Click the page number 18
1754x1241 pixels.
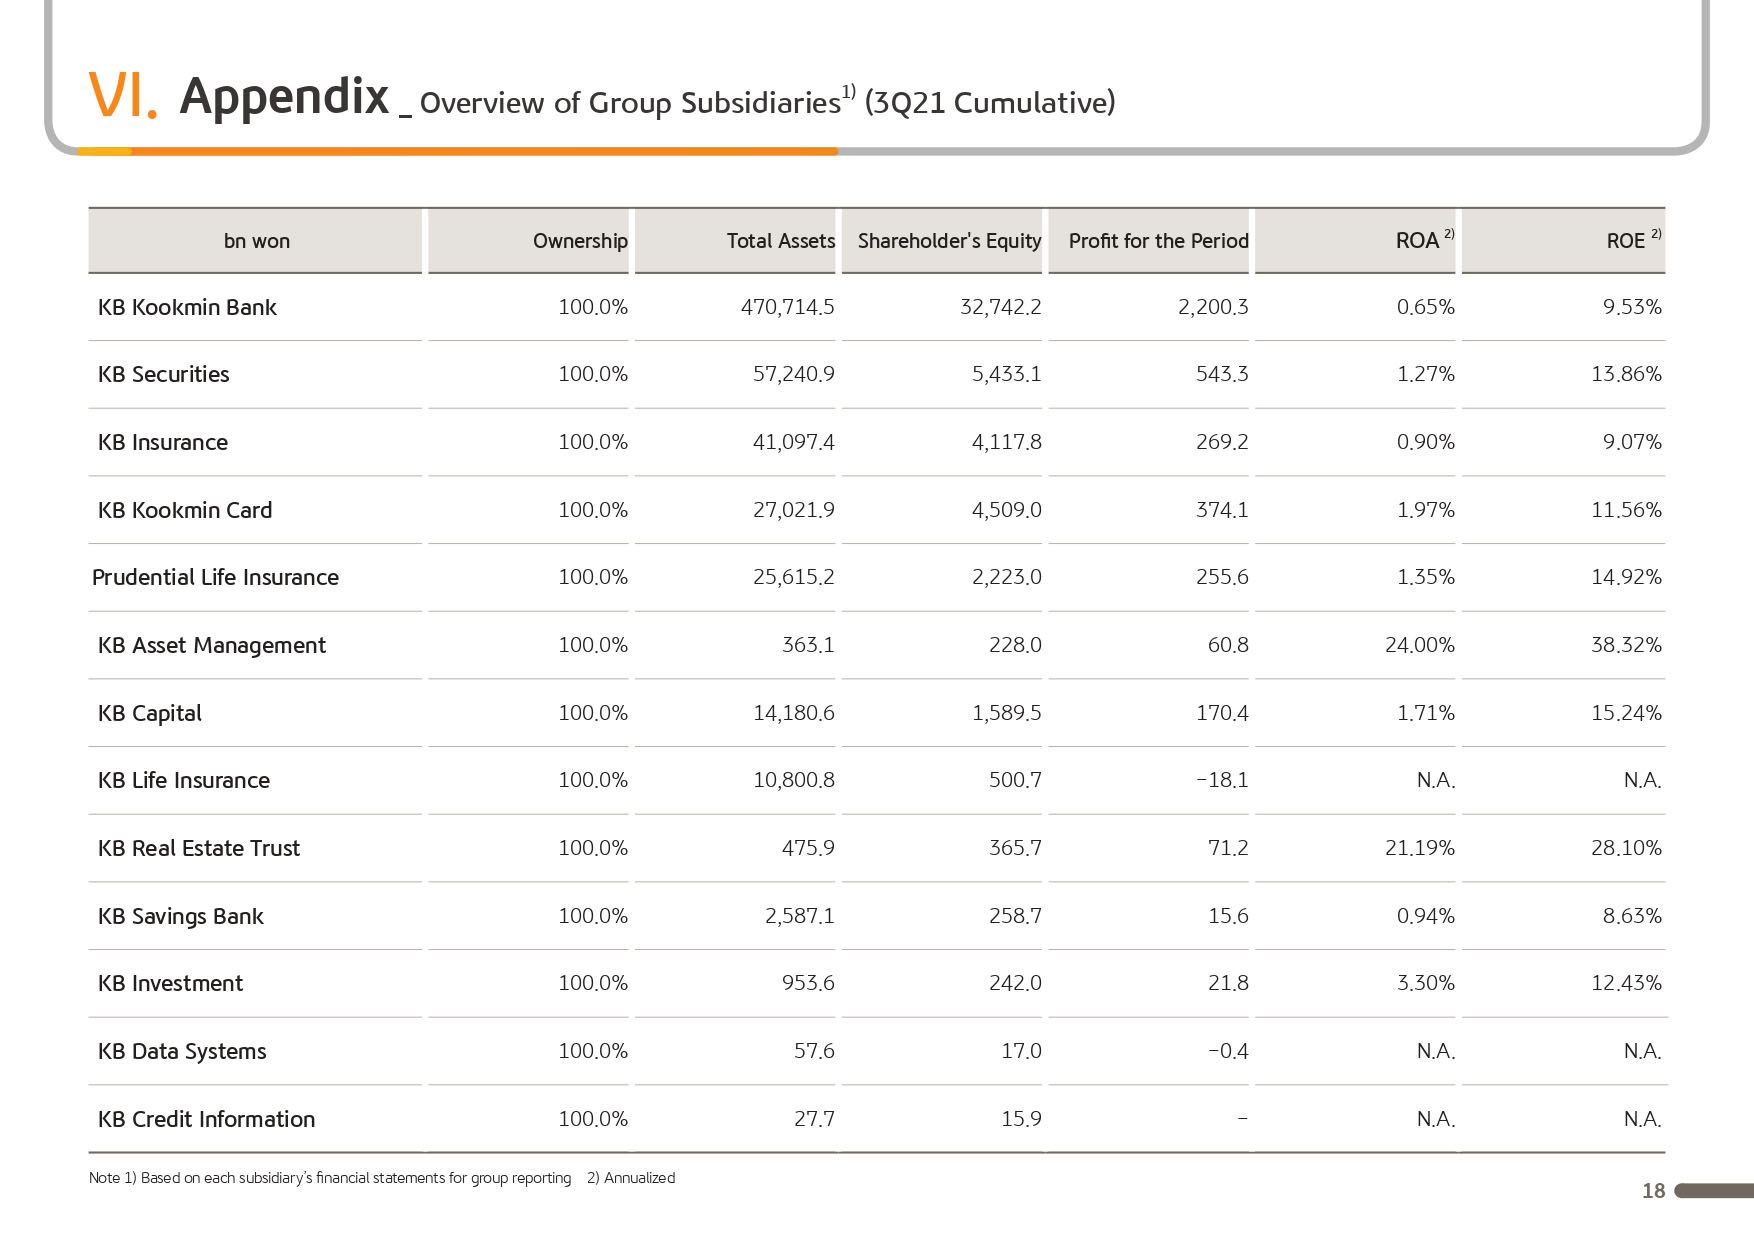point(1654,1191)
